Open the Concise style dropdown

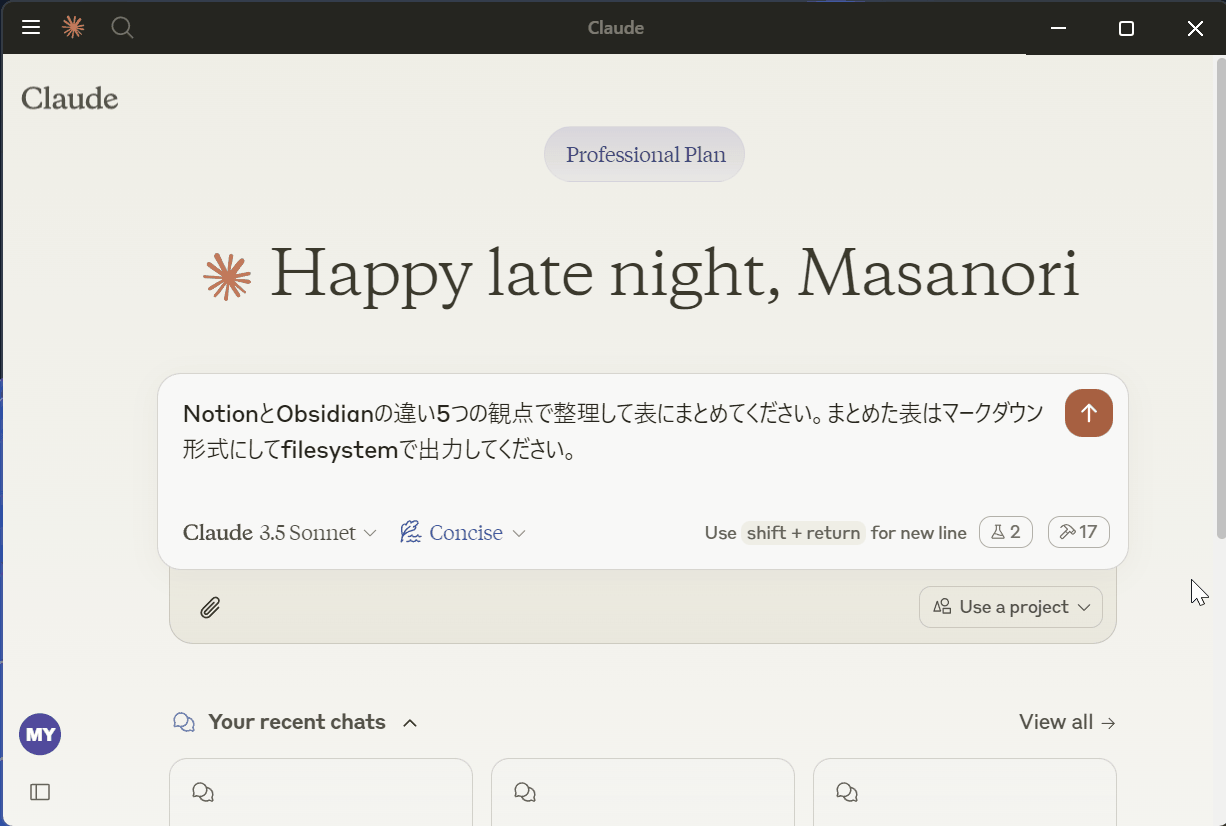(x=463, y=533)
